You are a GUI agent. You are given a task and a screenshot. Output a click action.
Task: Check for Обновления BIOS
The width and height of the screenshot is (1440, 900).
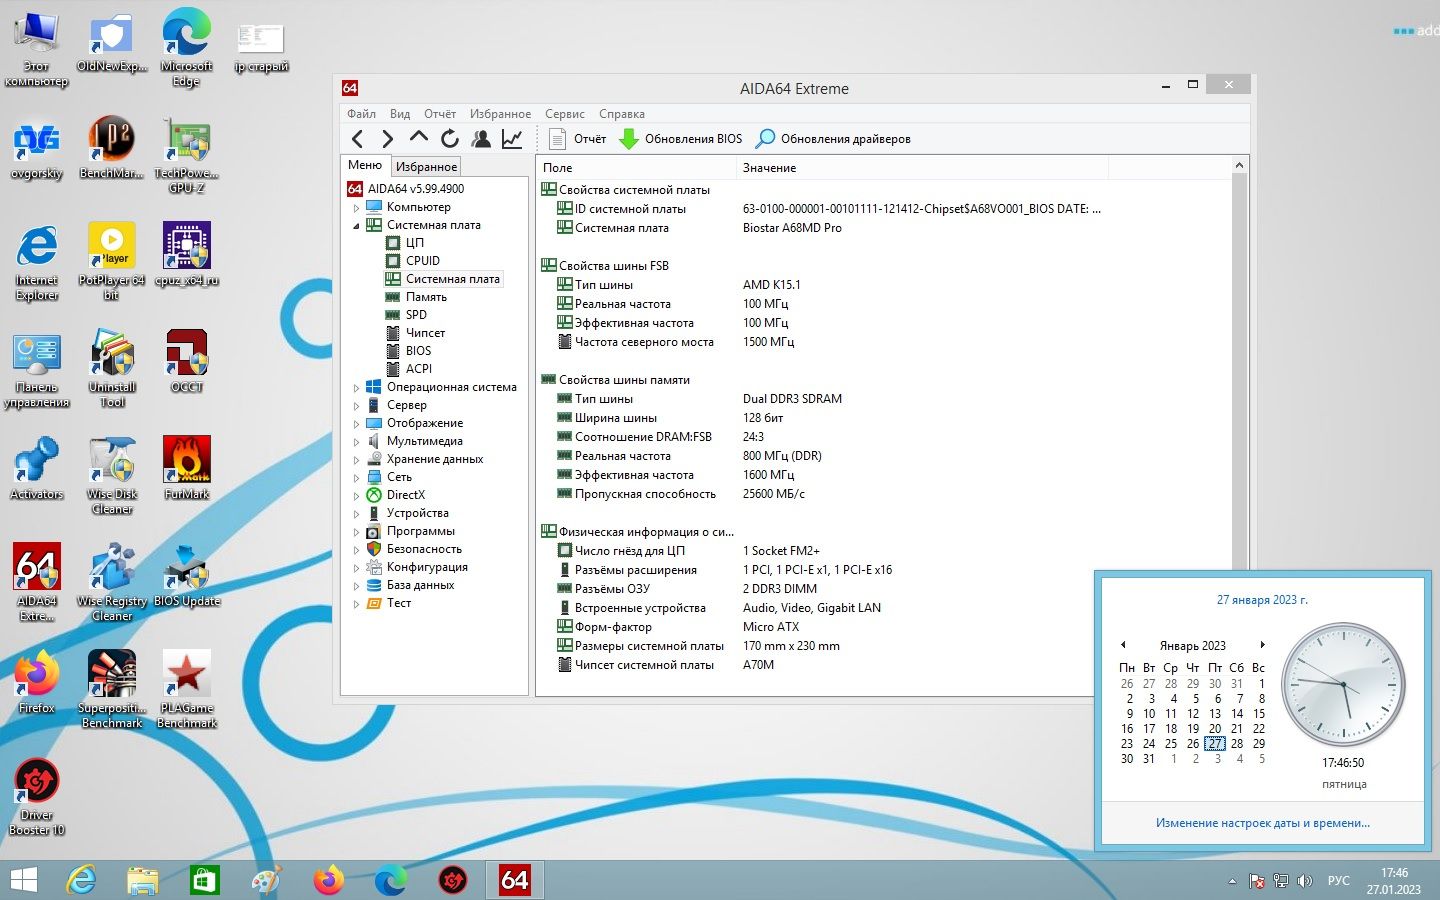point(681,139)
